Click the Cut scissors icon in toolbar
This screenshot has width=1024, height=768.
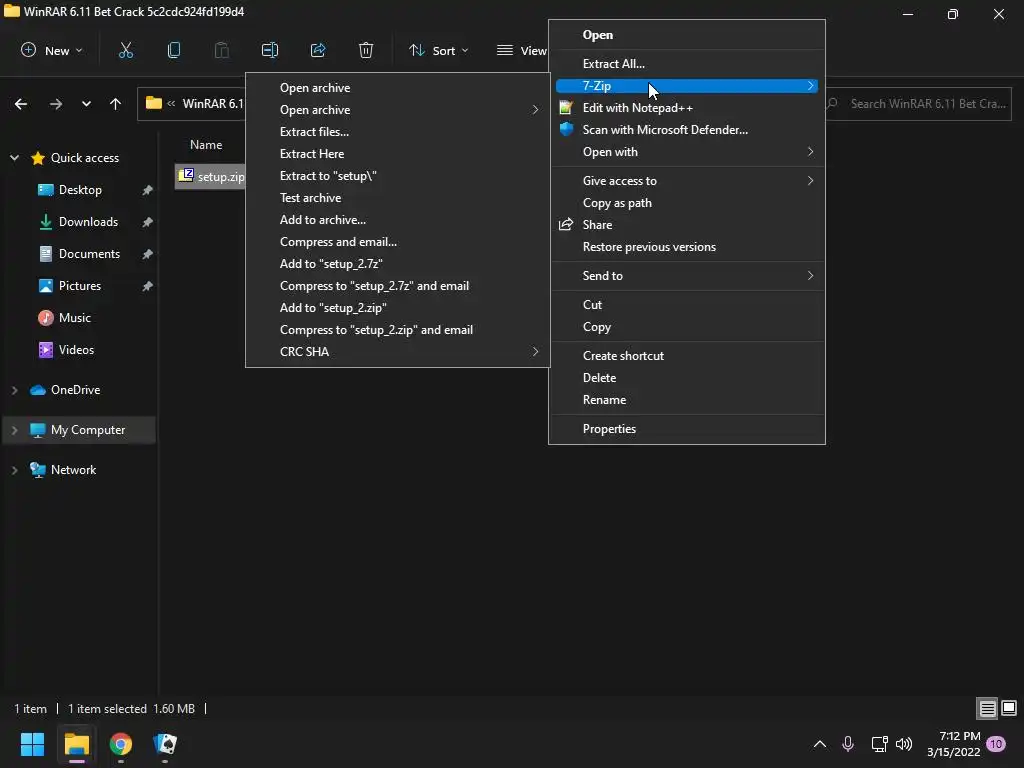(126, 50)
